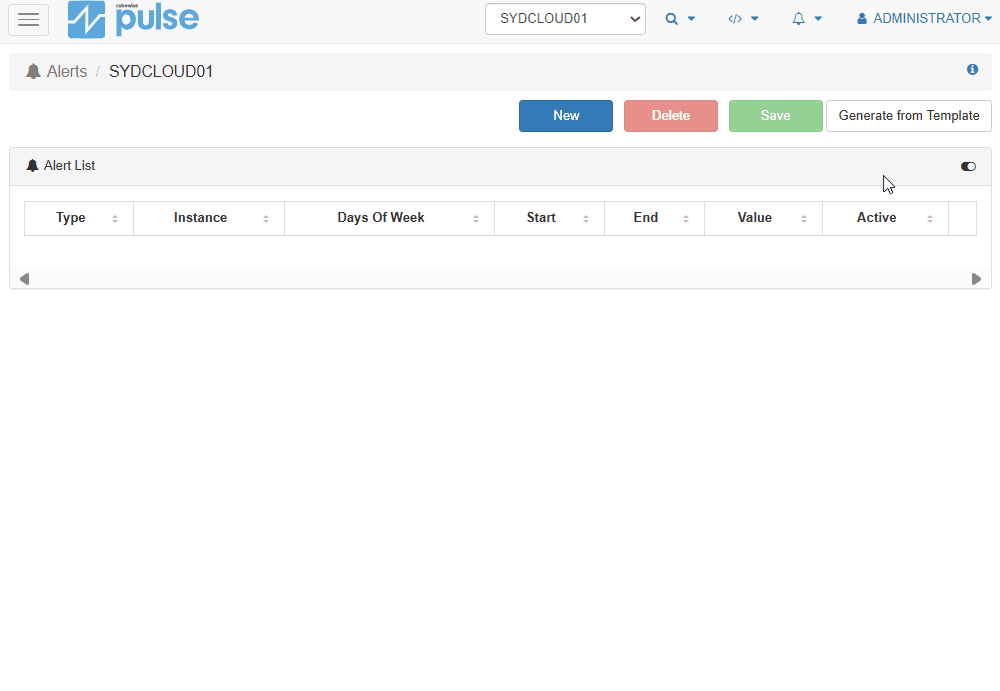This screenshot has height=691, width=1000.
Task: Sort the table by Instance column
Action: tap(209, 218)
